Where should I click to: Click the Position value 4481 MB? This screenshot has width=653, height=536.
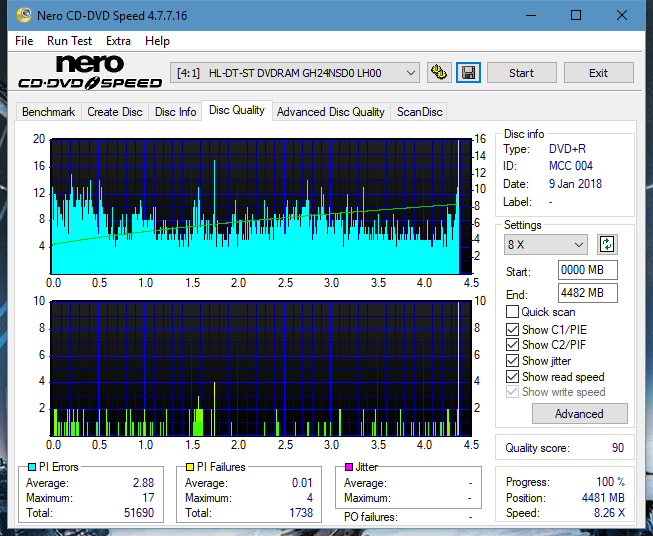(x=603, y=498)
